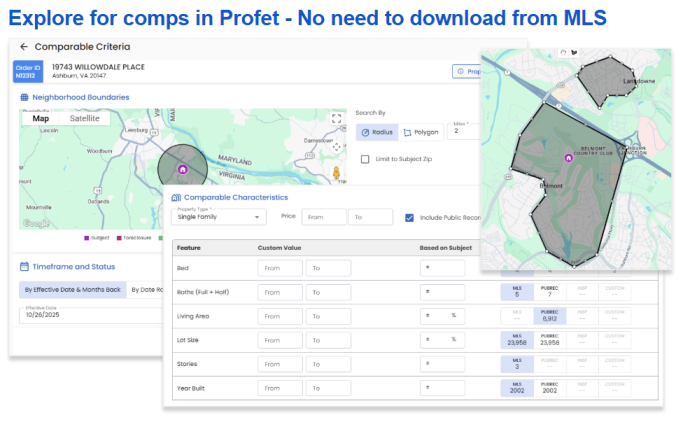Enable the Limit to Subject Zip checkbox
The height and width of the screenshot is (422, 683).
(x=365, y=159)
